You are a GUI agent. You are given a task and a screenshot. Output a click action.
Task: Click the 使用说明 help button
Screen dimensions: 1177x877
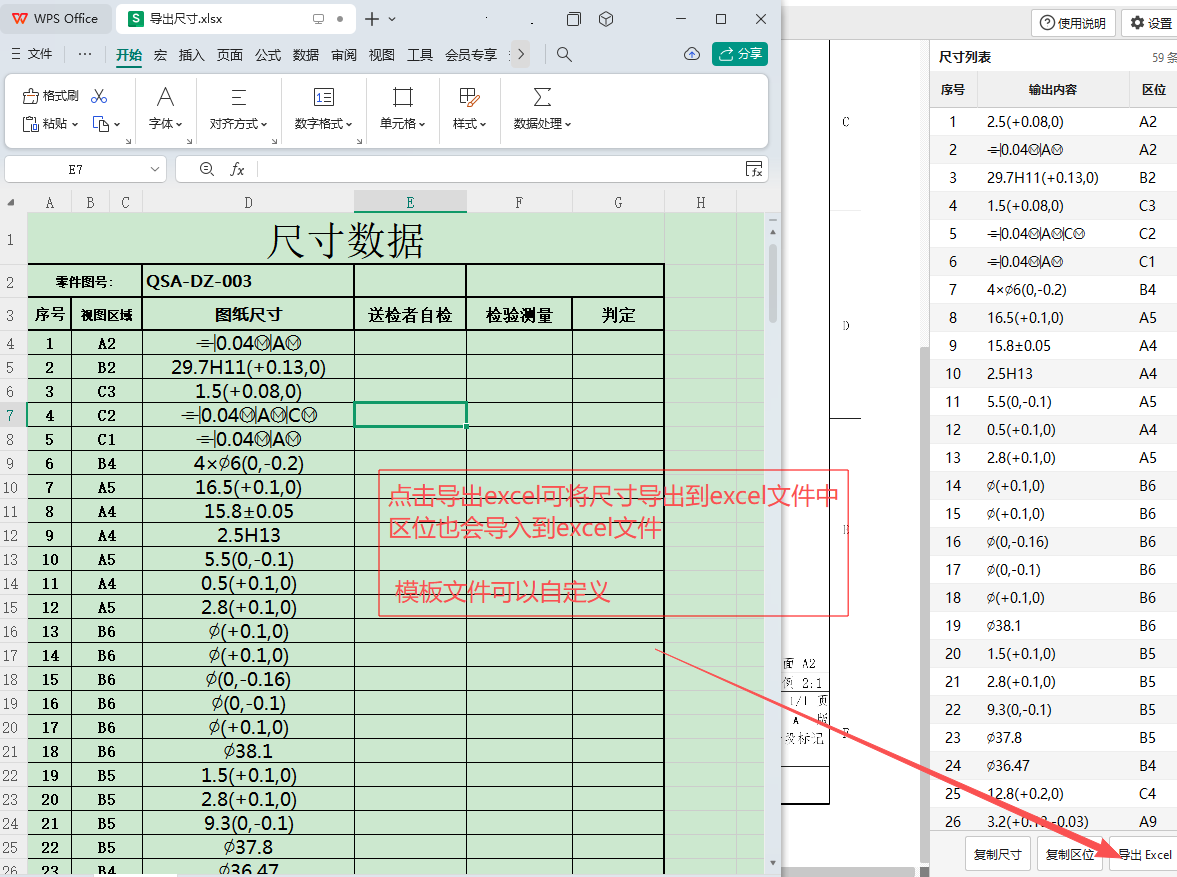1073,23
